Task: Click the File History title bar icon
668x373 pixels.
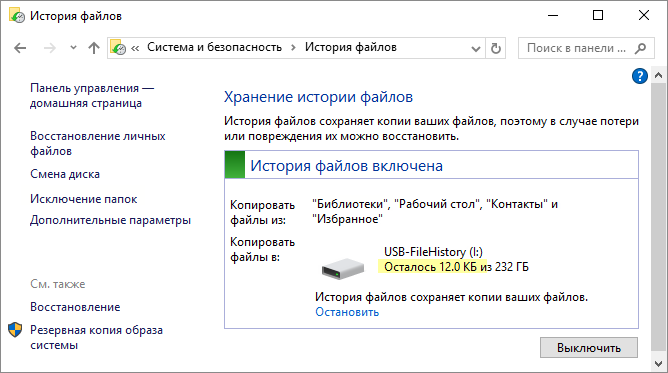Action: click(17, 16)
